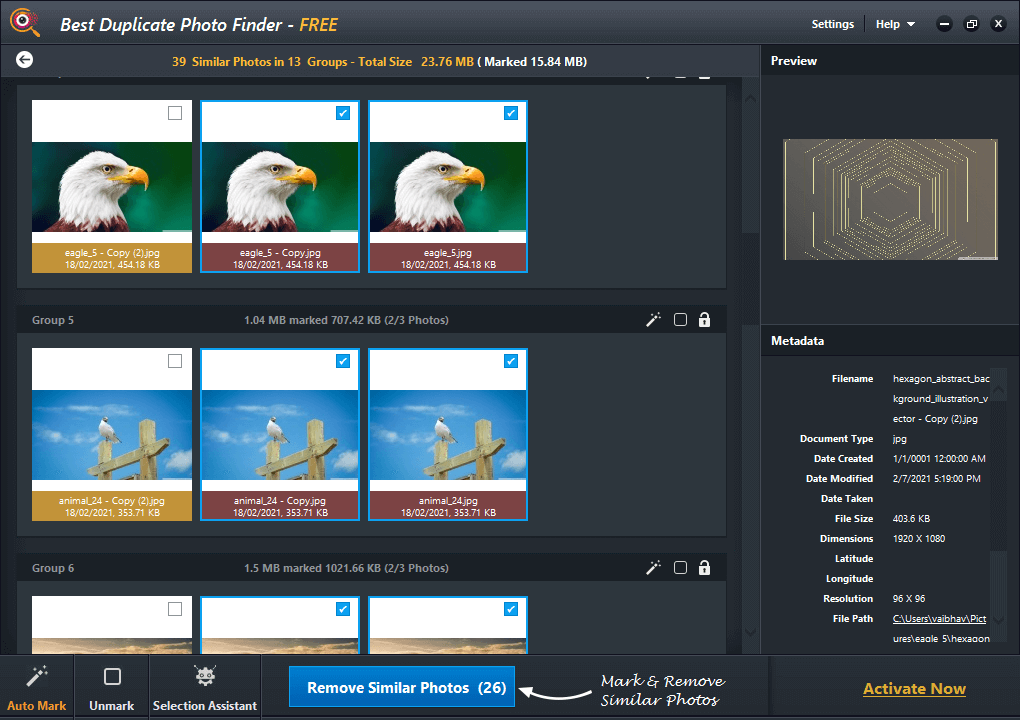Image resolution: width=1020 pixels, height=720 pixels.
Task: Click the Activate Now link
Action: click(x=914, y=688)
